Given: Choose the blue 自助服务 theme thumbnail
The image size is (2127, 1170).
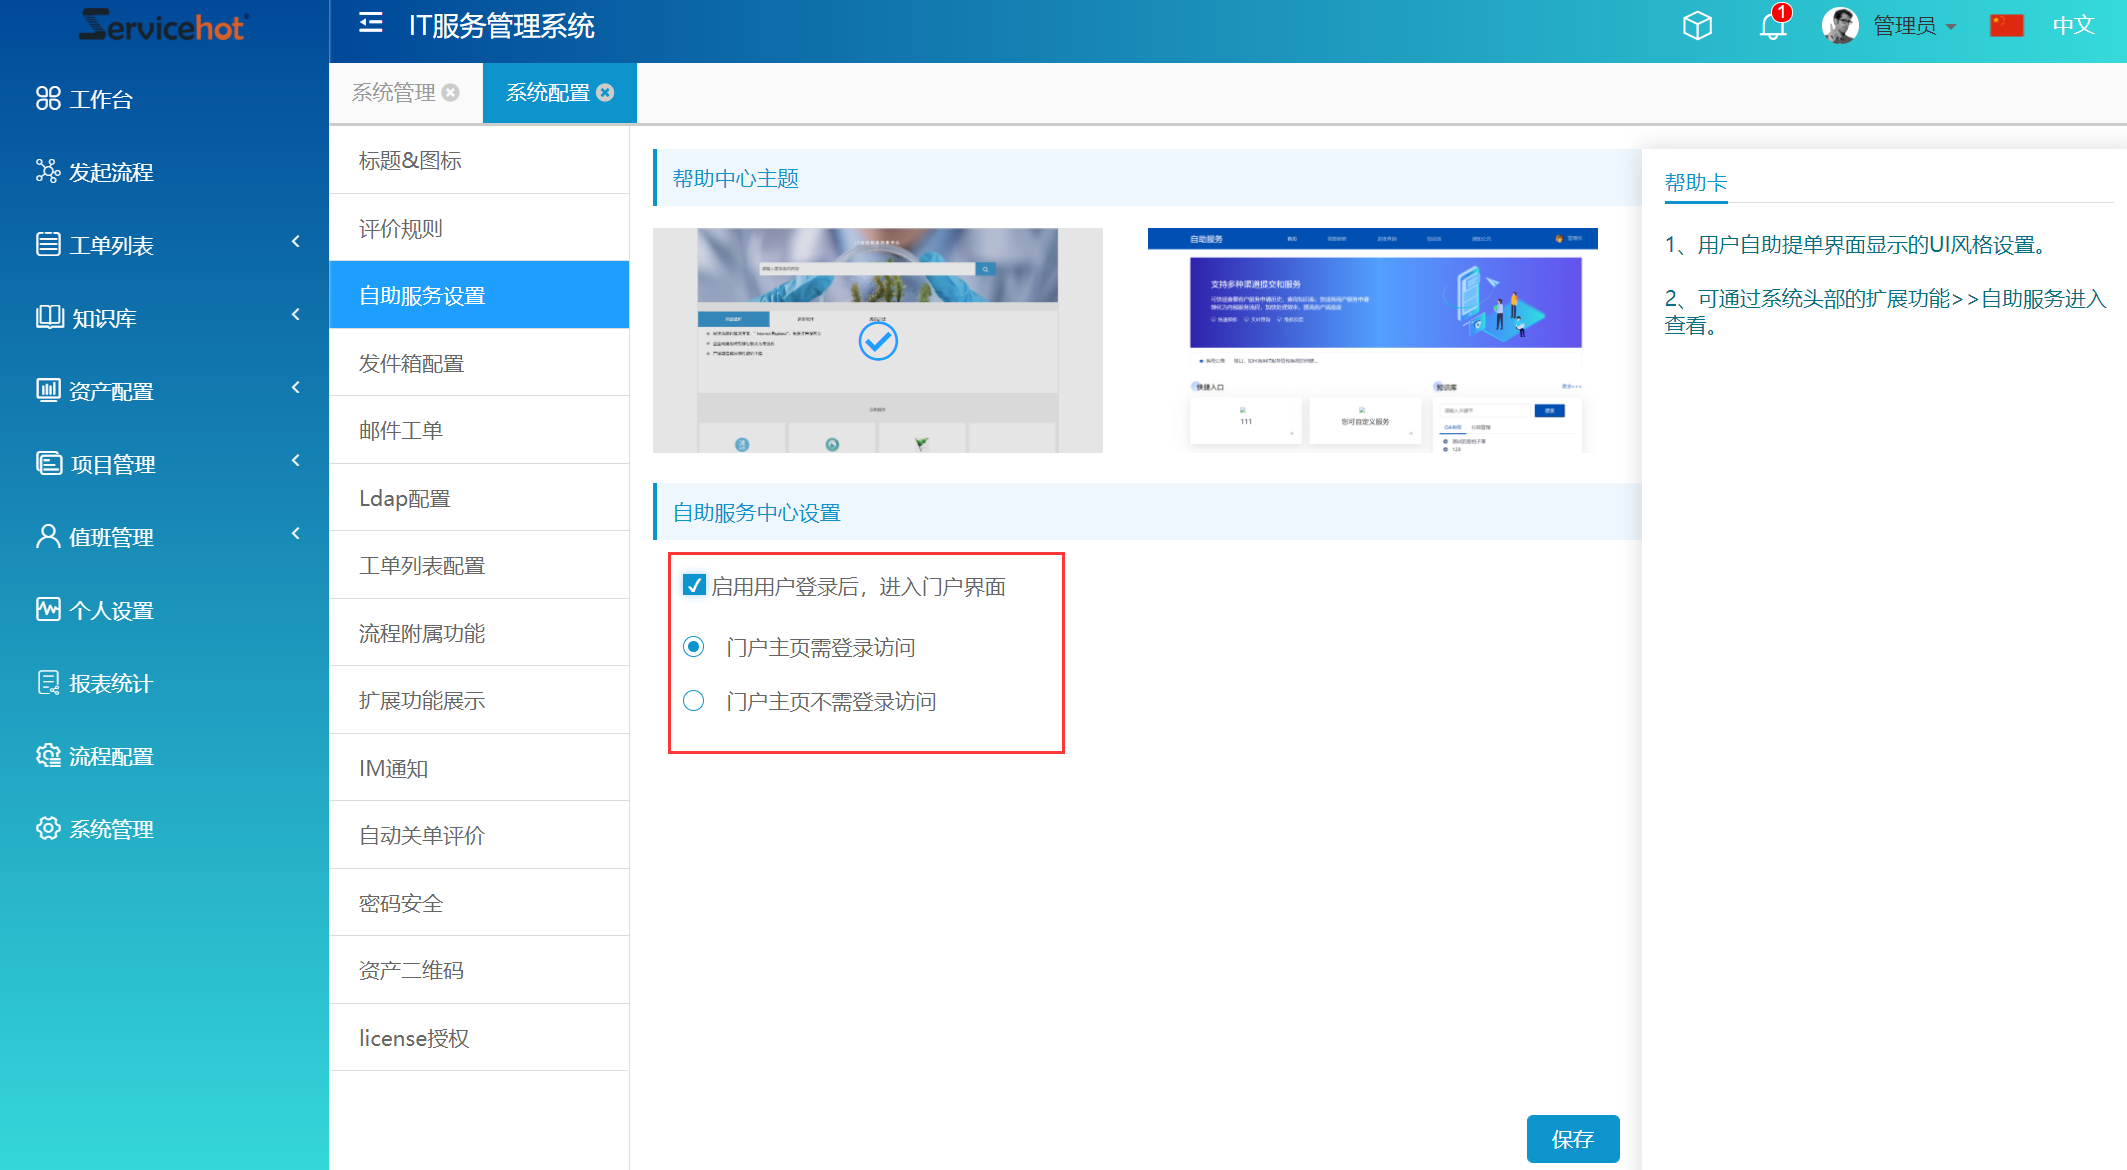Looking at the screenshot, I should [1372, 340].
